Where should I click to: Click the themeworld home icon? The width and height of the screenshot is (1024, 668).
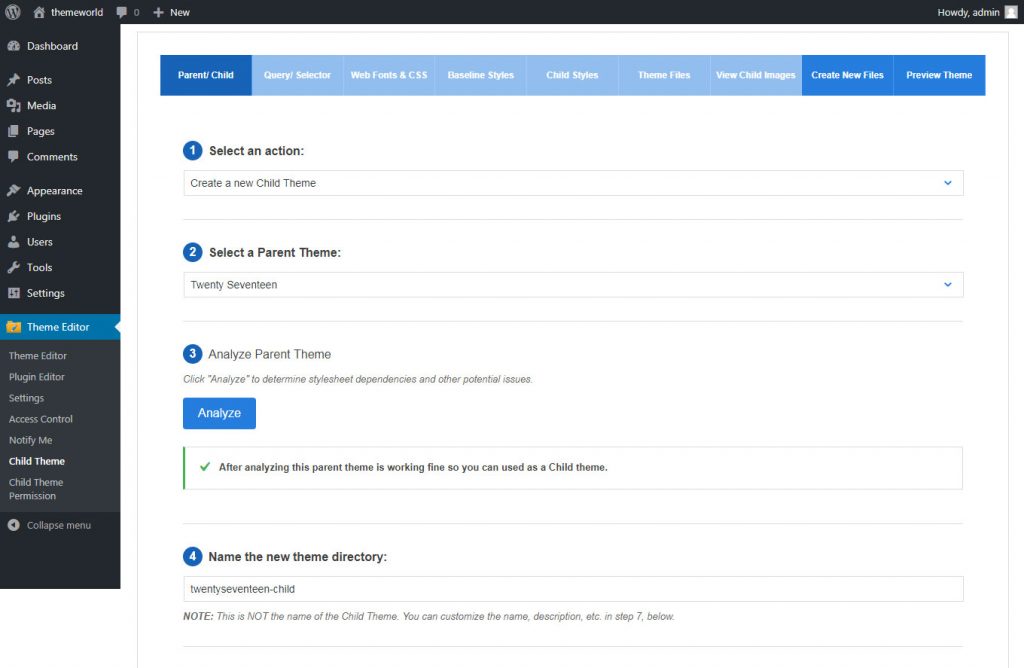point(39,12)
